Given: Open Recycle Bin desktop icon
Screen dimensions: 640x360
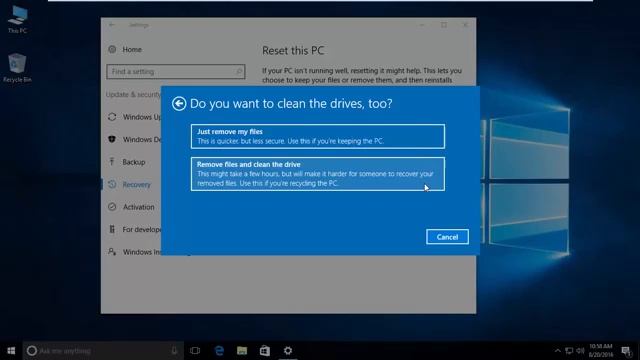Looking at the screenshot, I should coord(17,68).
